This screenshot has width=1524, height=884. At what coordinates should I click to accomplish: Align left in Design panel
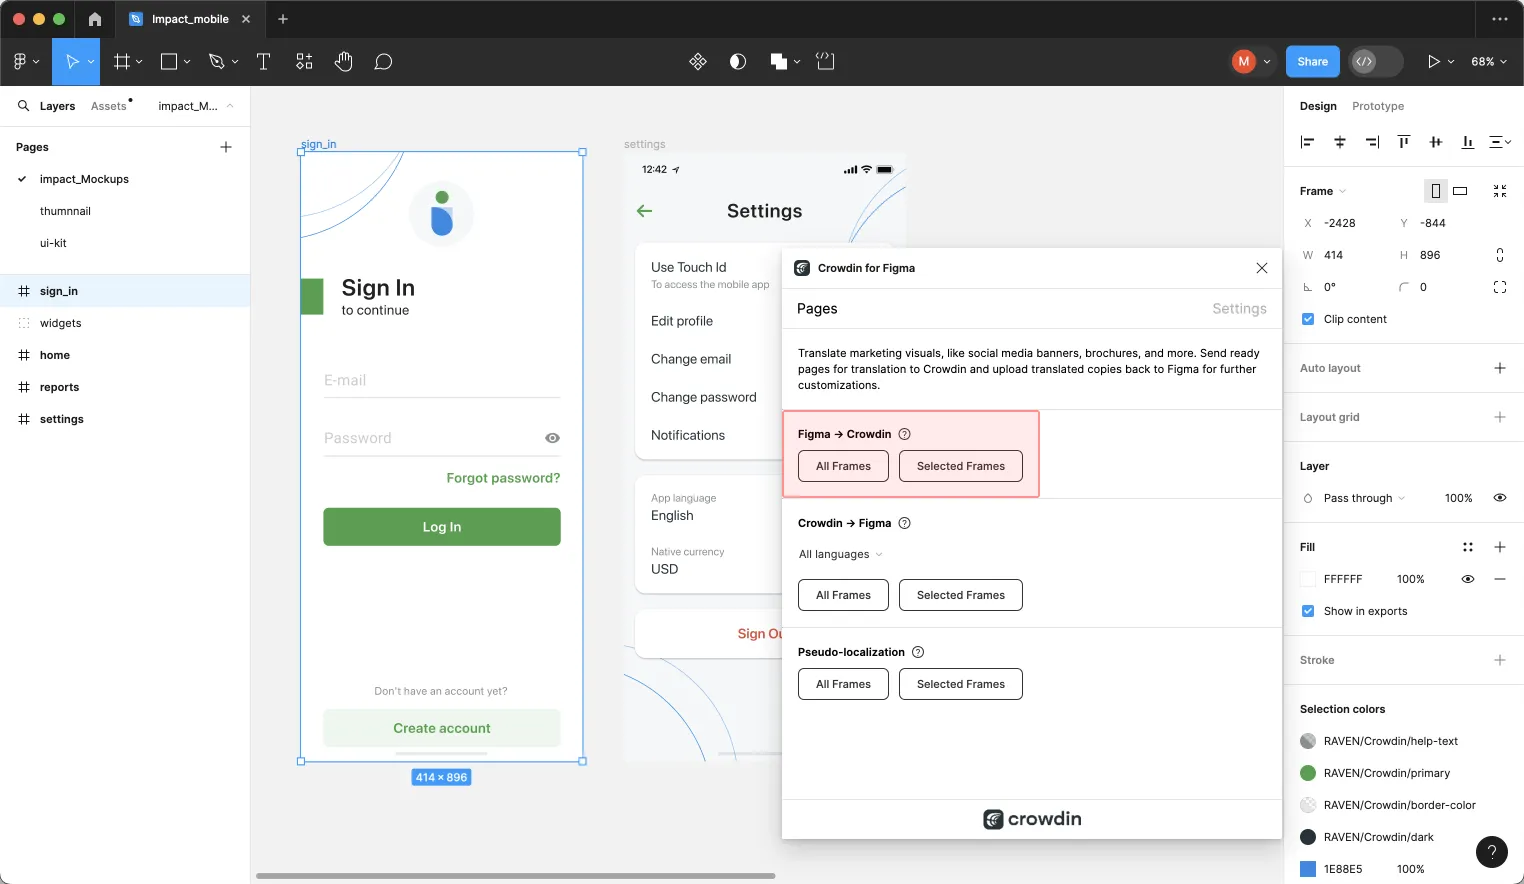(1307, 142)
